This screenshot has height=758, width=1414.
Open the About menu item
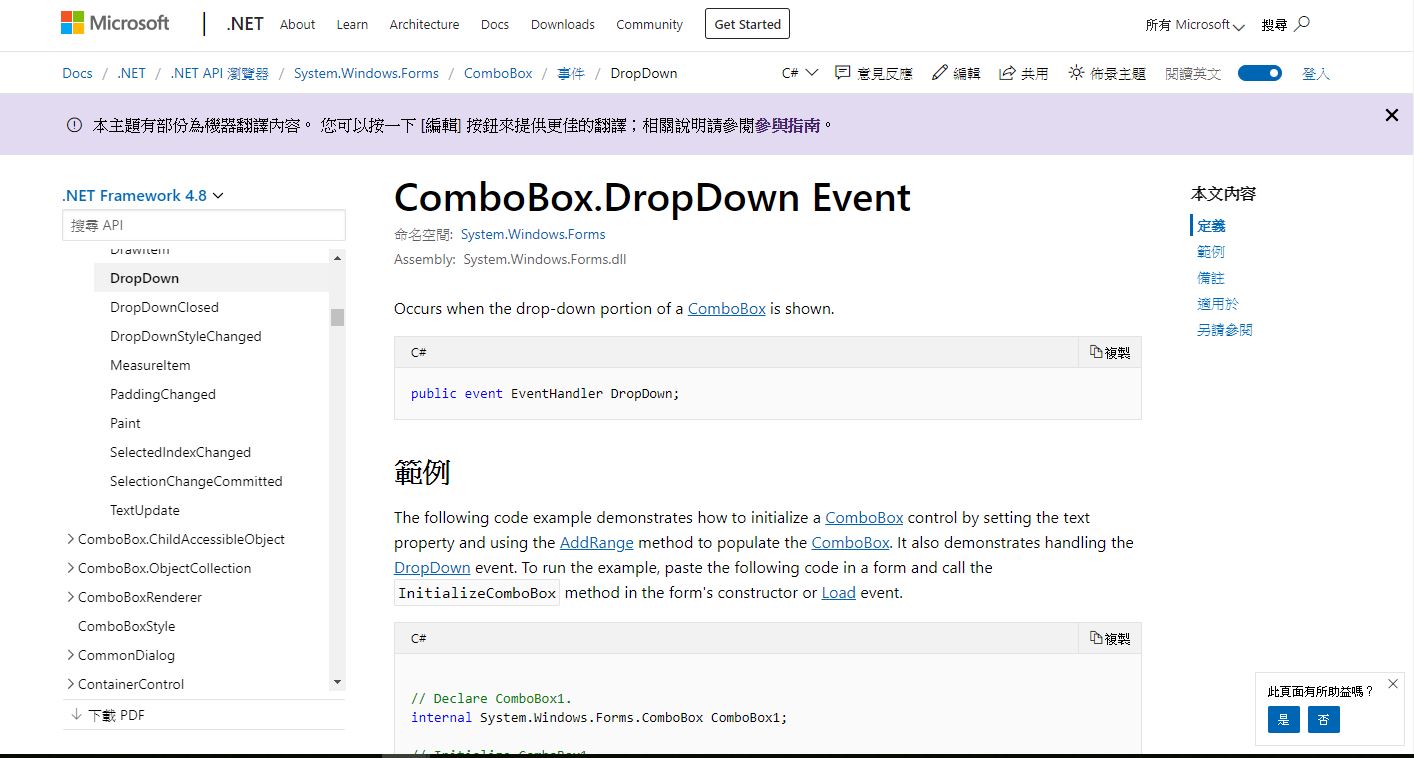coord(297,24)
